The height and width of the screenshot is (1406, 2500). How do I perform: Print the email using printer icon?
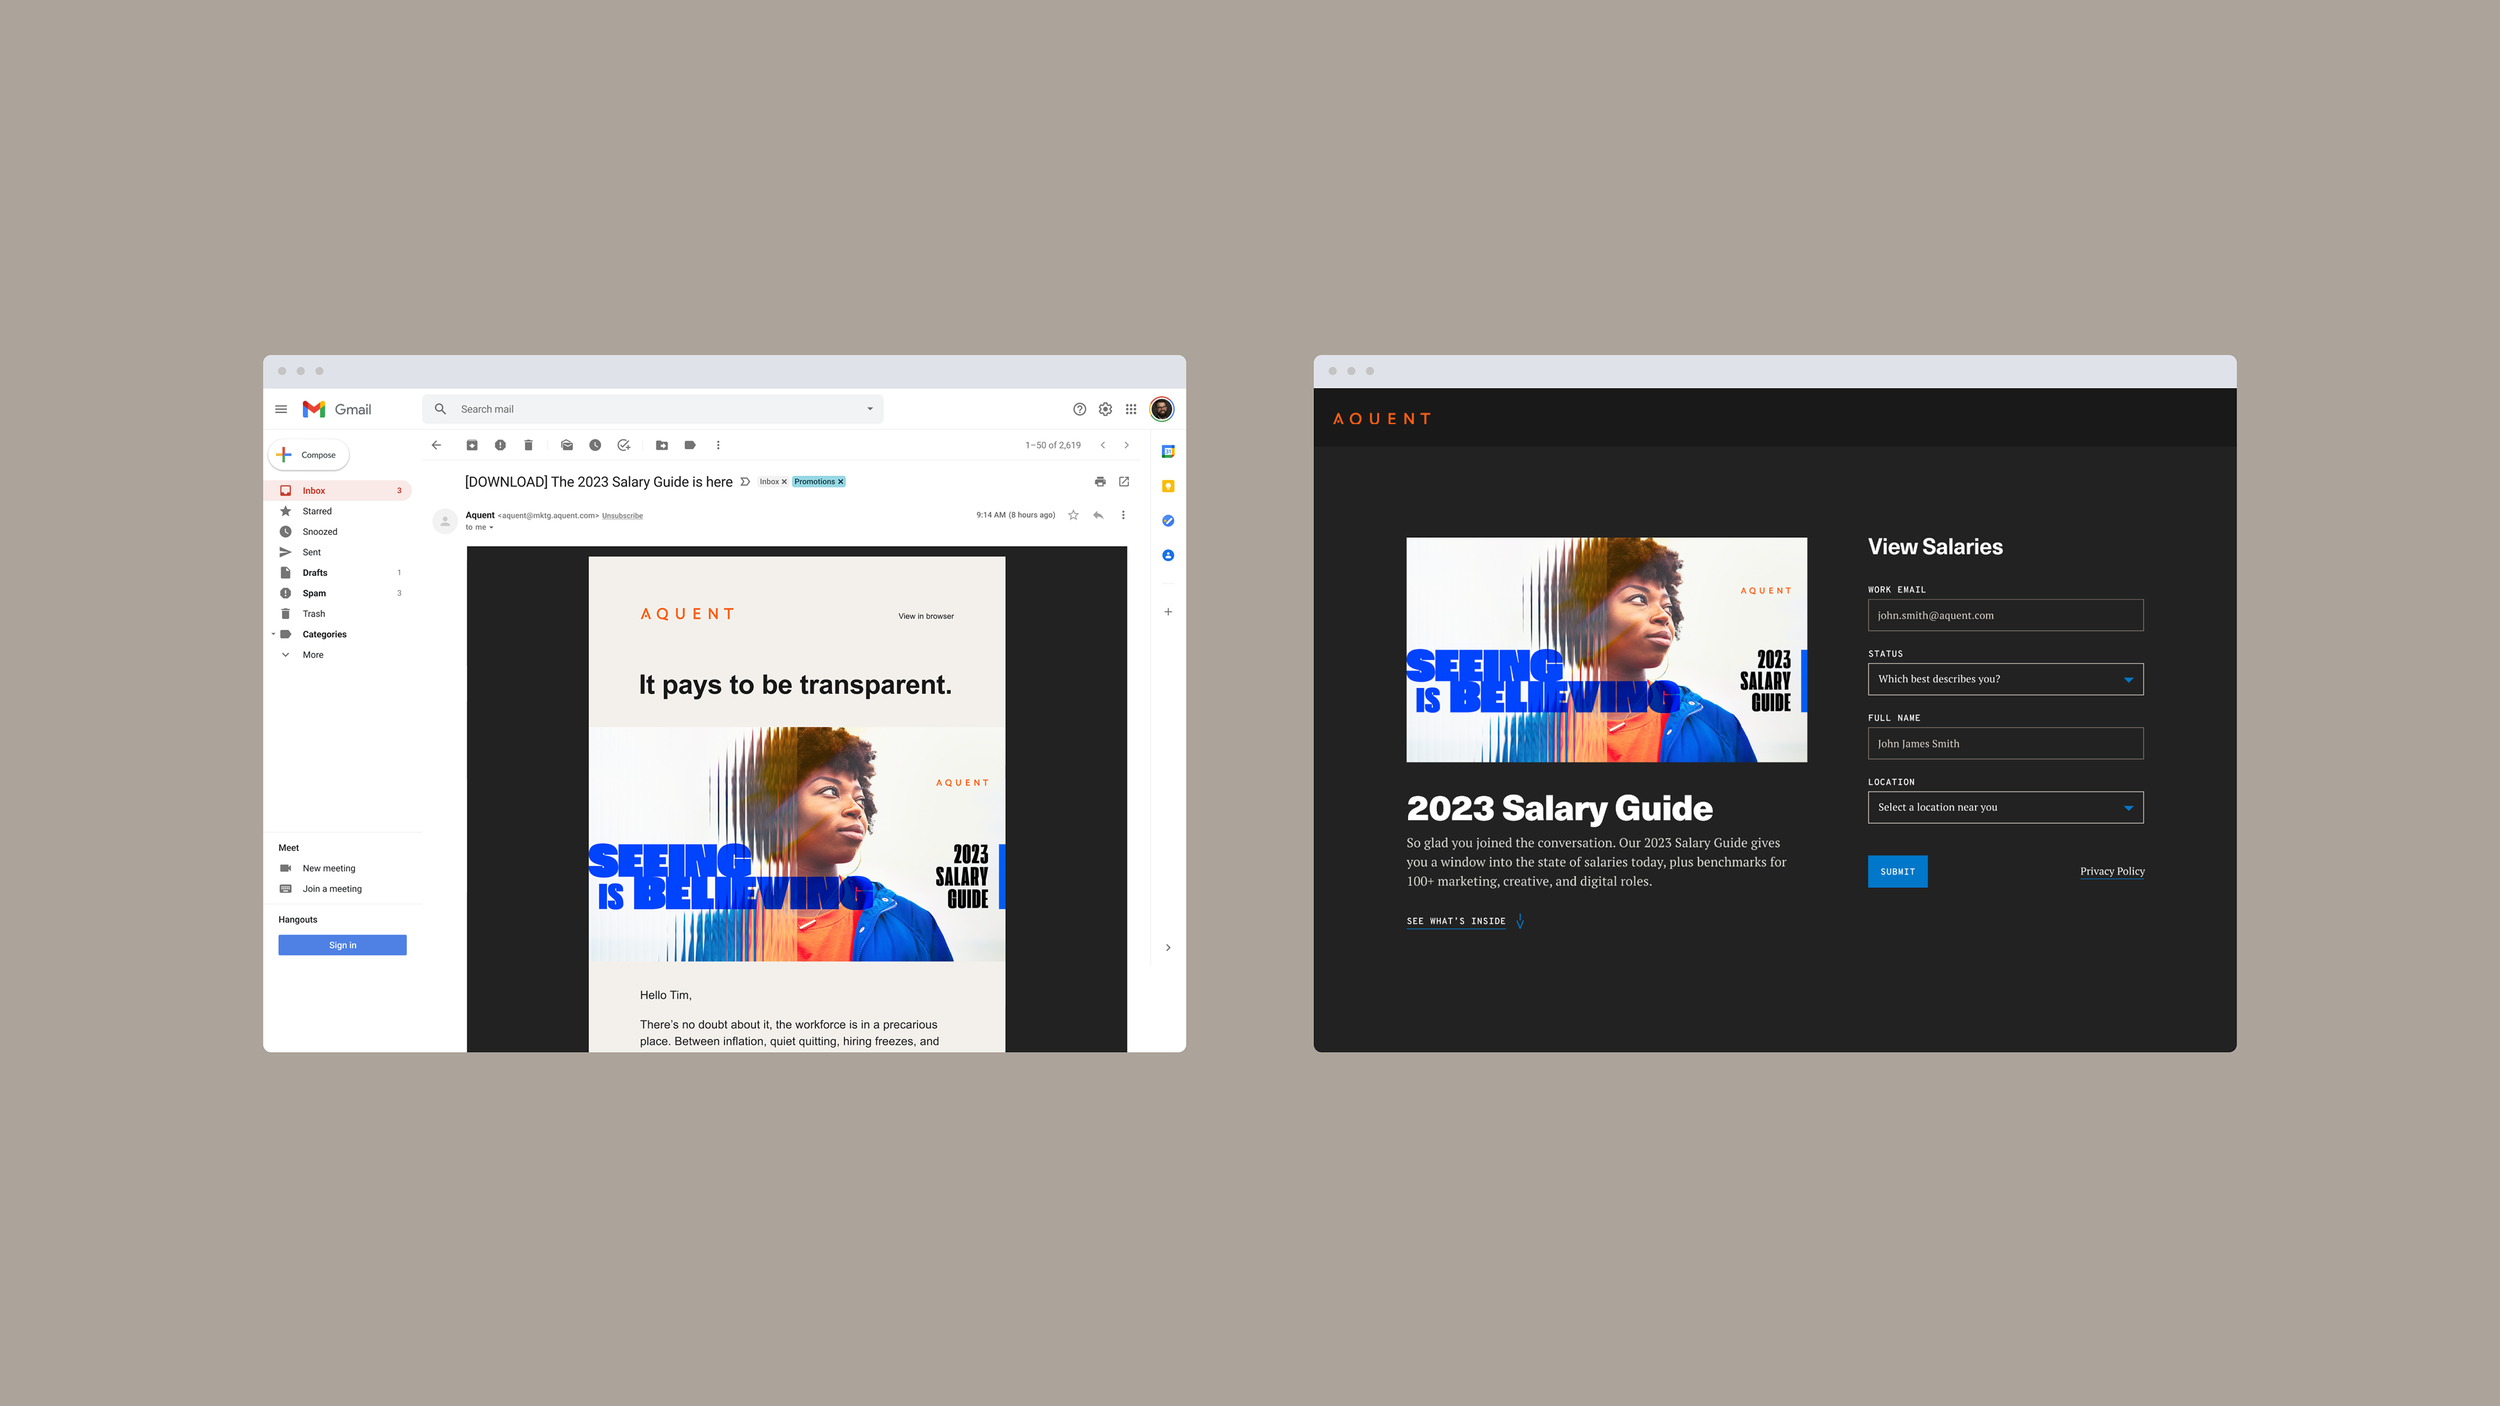1100,482
